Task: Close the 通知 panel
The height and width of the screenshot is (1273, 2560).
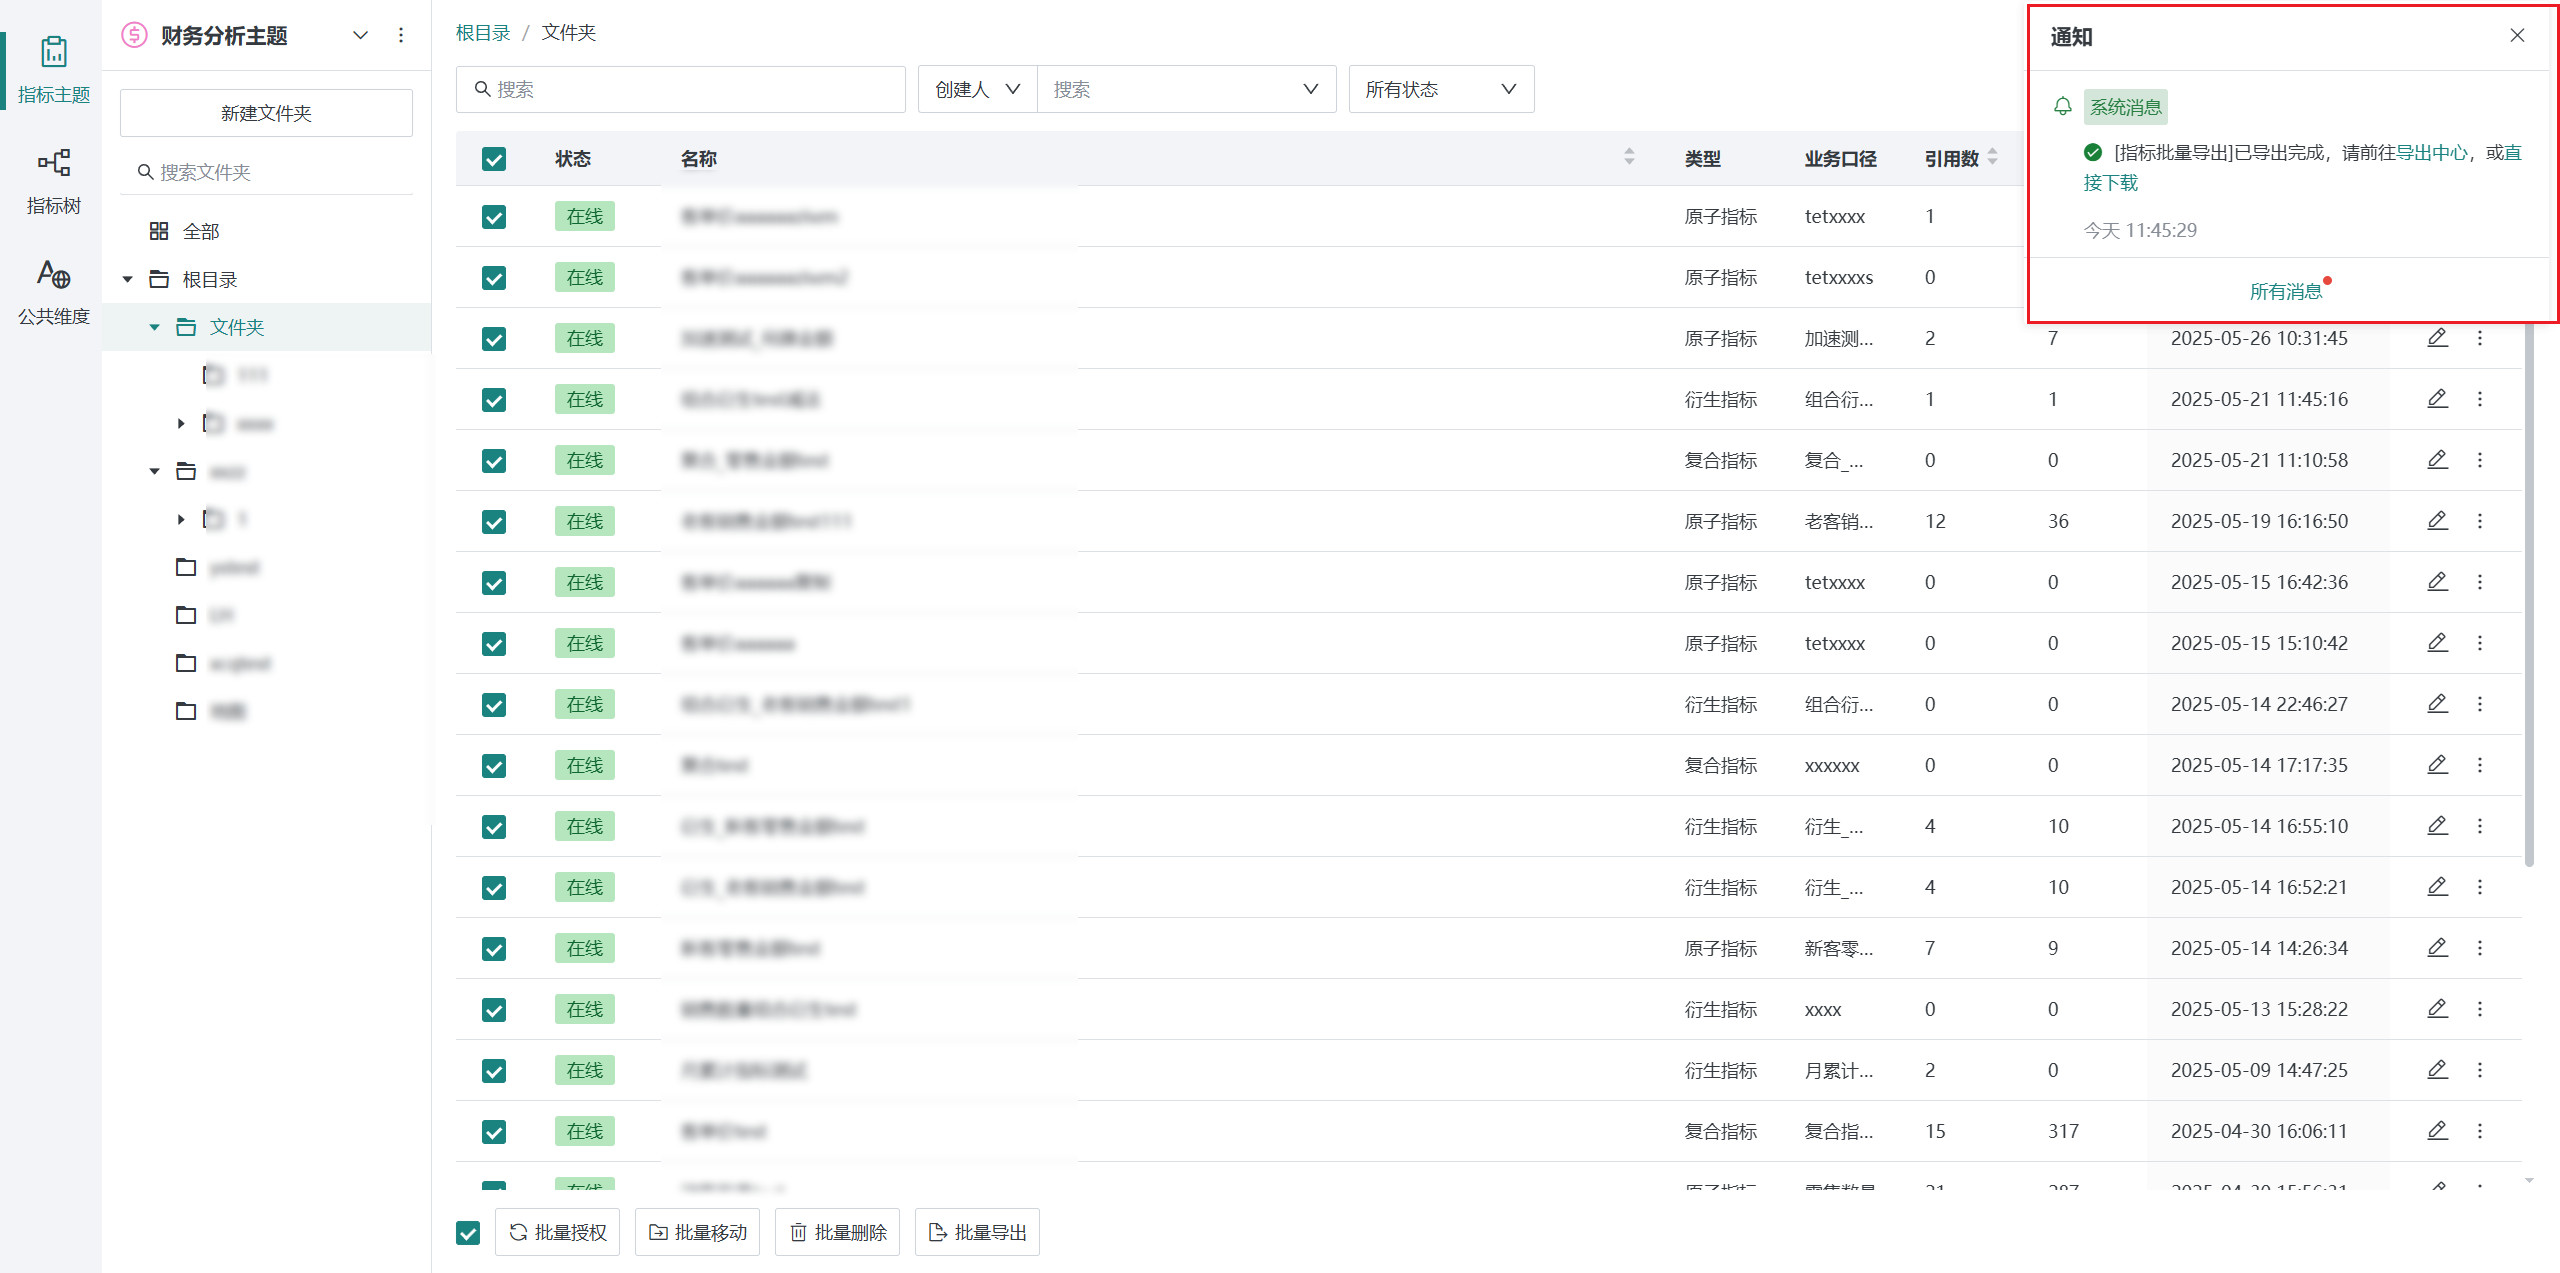Action: pyautogui.click(x=2517, y=36)
